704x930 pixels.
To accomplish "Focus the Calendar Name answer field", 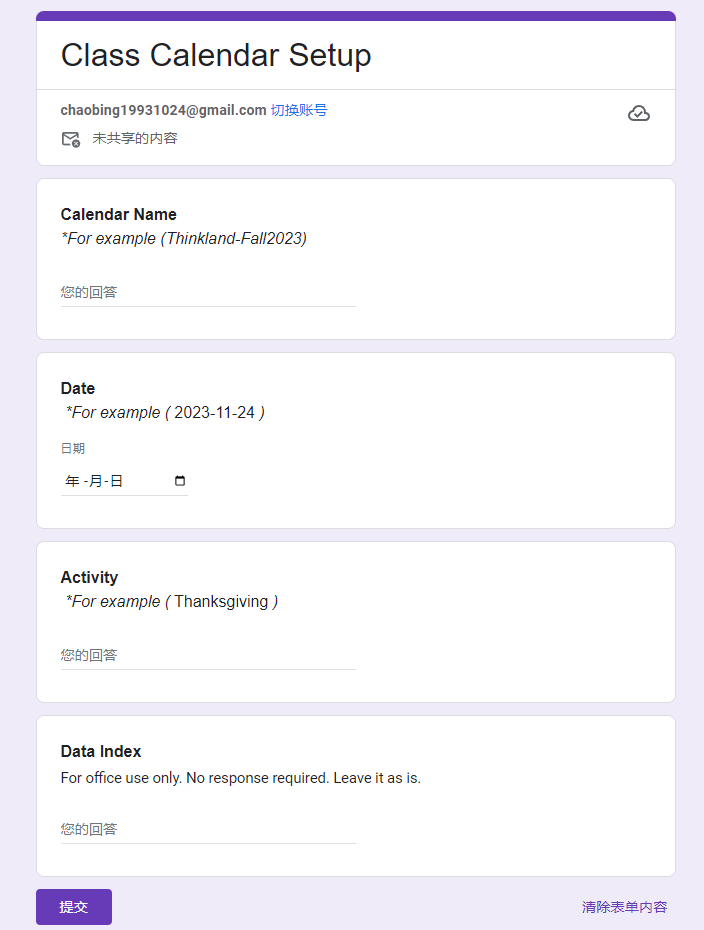I will click(208, 292).
